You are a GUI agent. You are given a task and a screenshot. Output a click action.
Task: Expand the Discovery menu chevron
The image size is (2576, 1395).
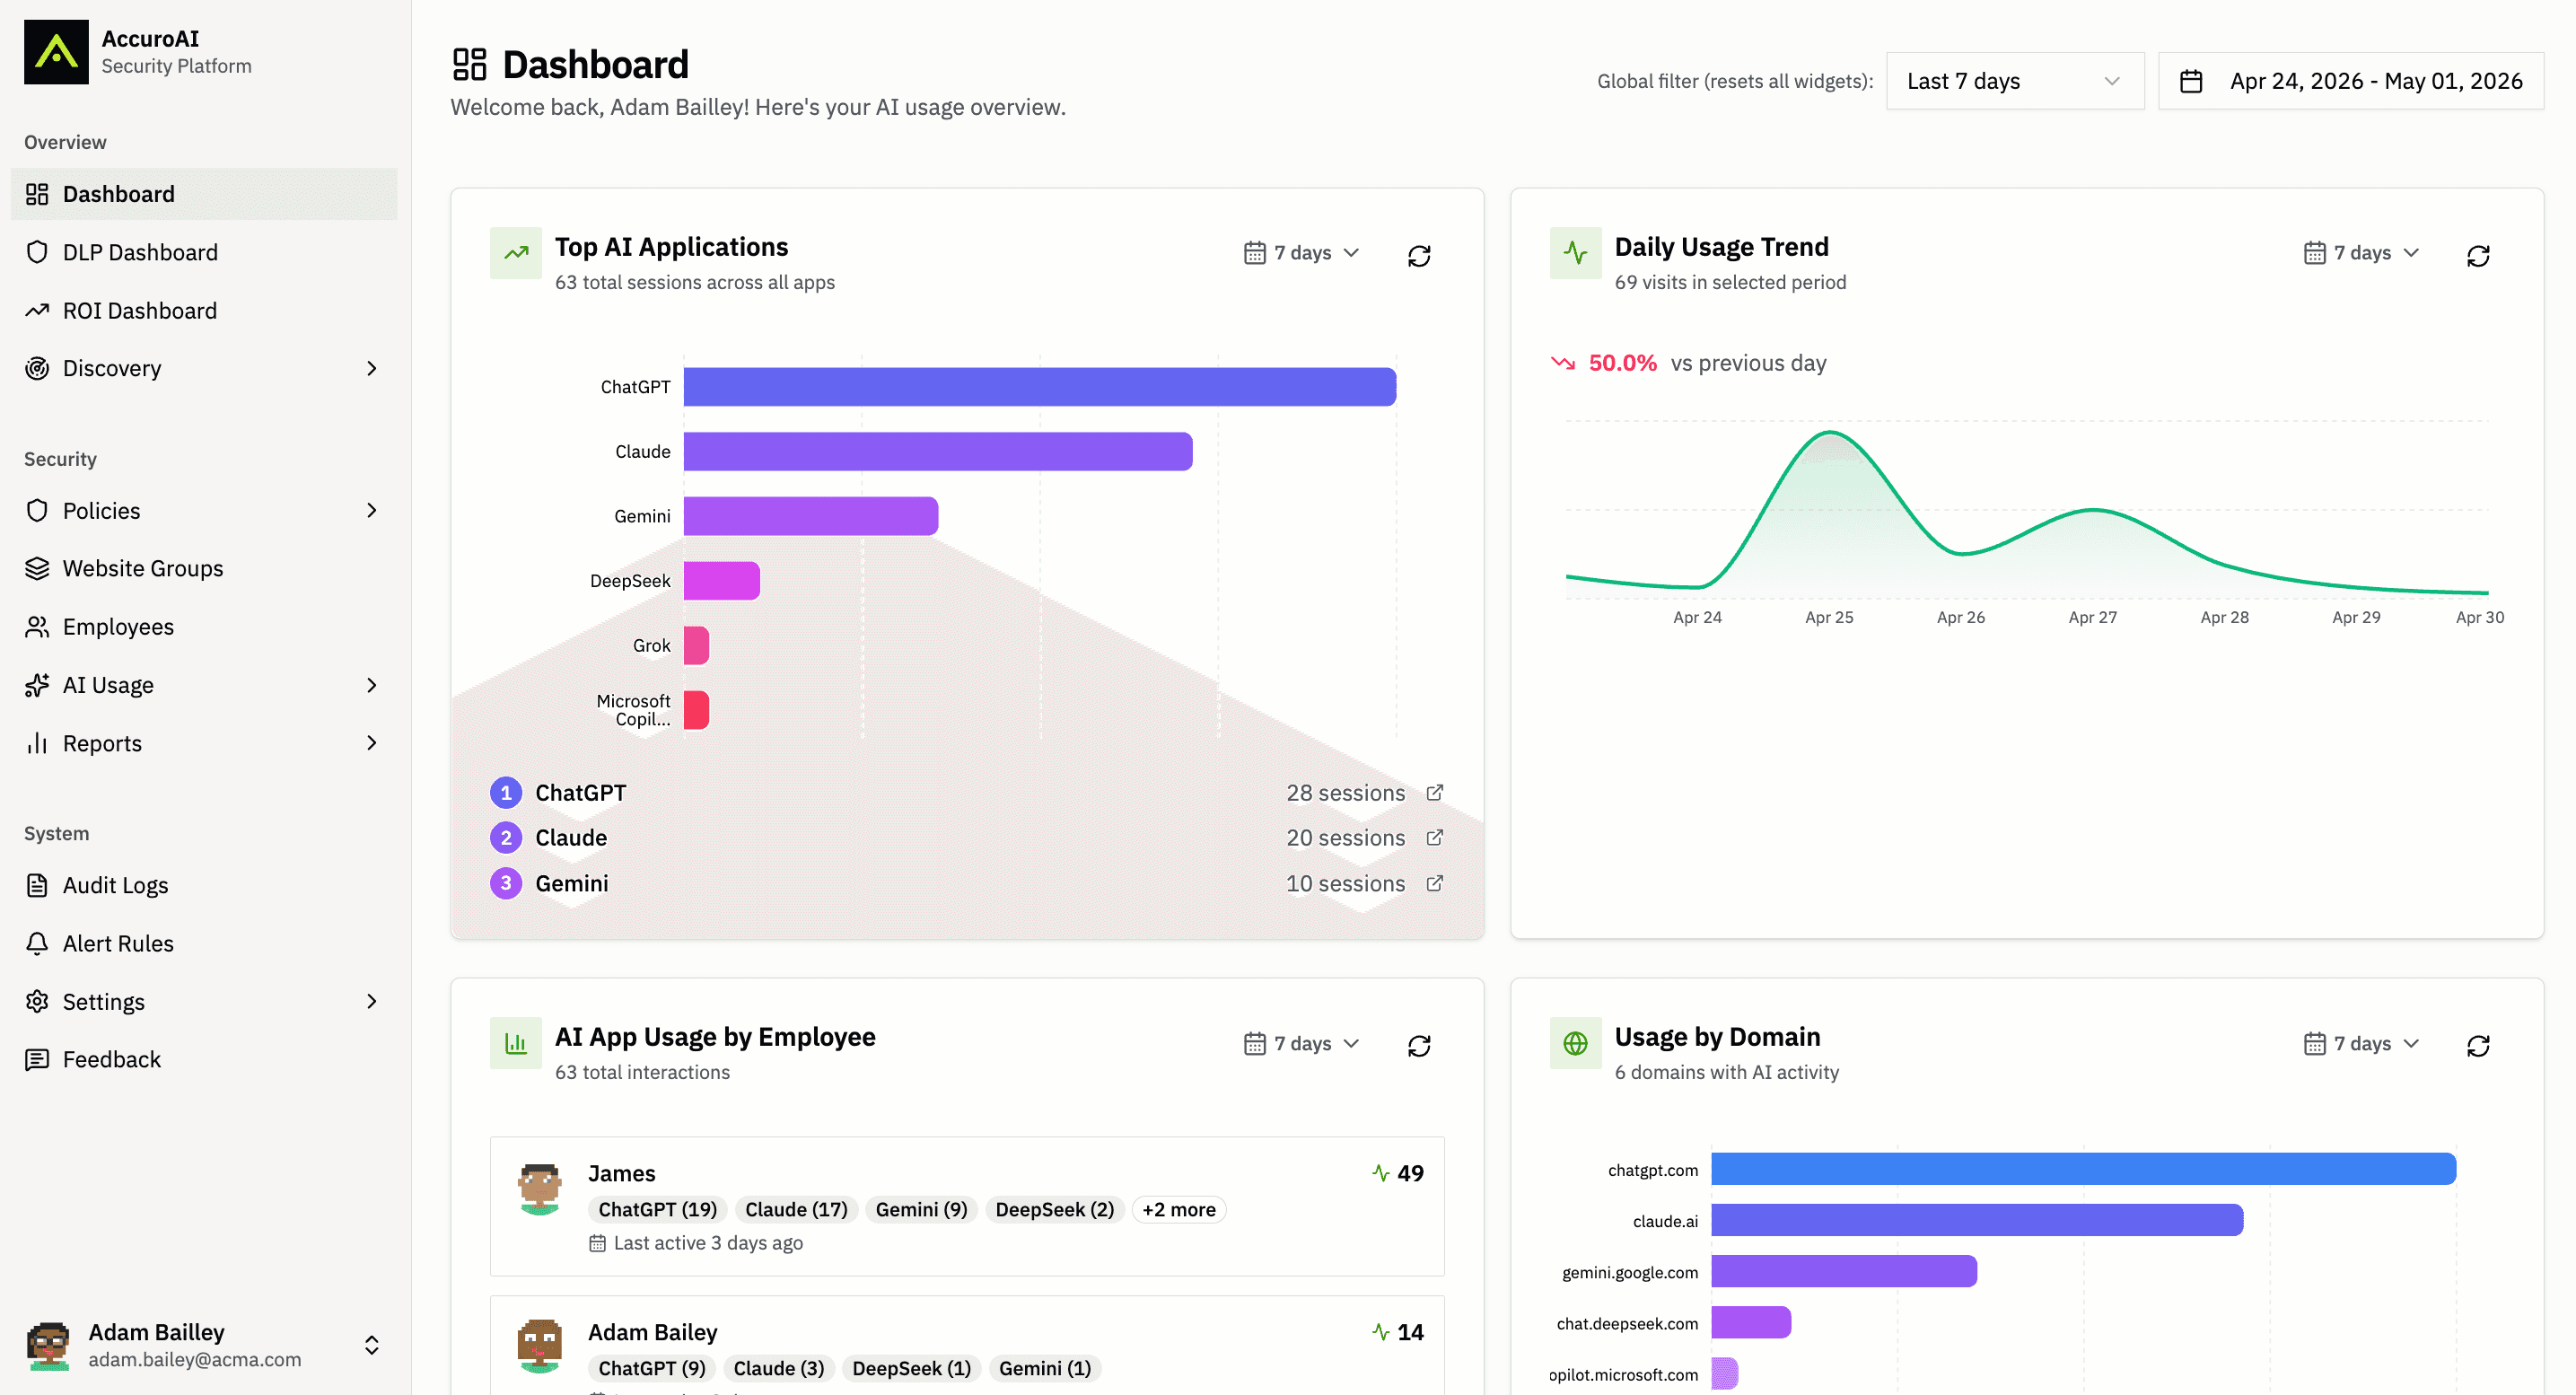(372, 368)
